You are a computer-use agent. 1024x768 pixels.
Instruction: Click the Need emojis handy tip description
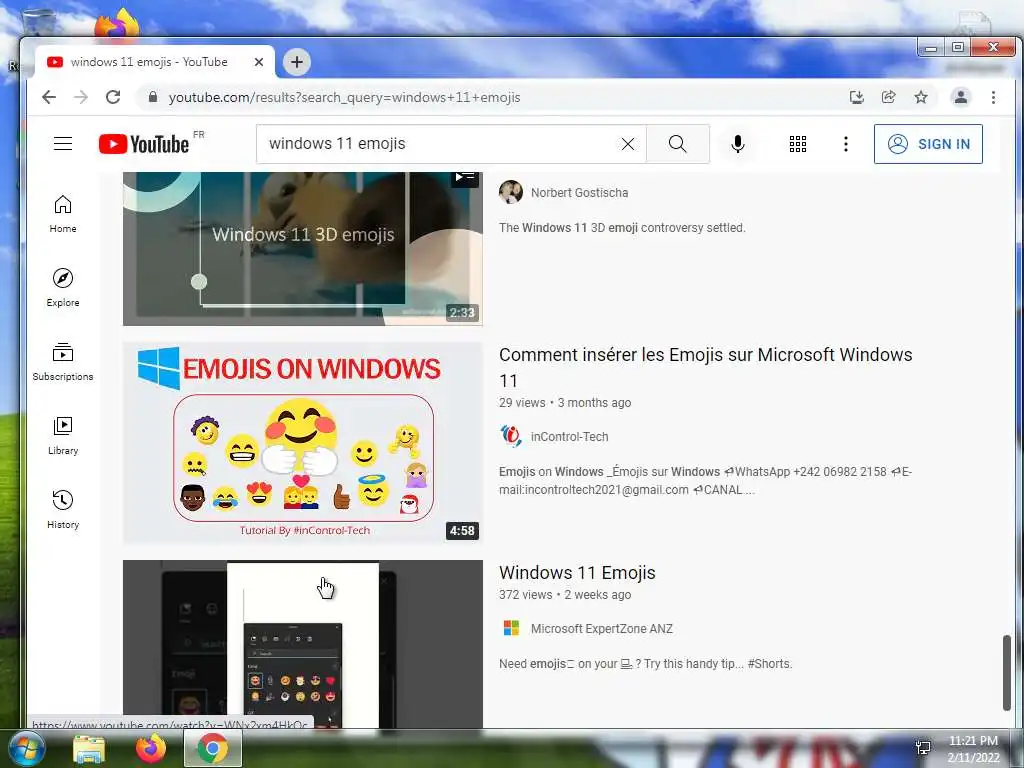pos(645,664)
